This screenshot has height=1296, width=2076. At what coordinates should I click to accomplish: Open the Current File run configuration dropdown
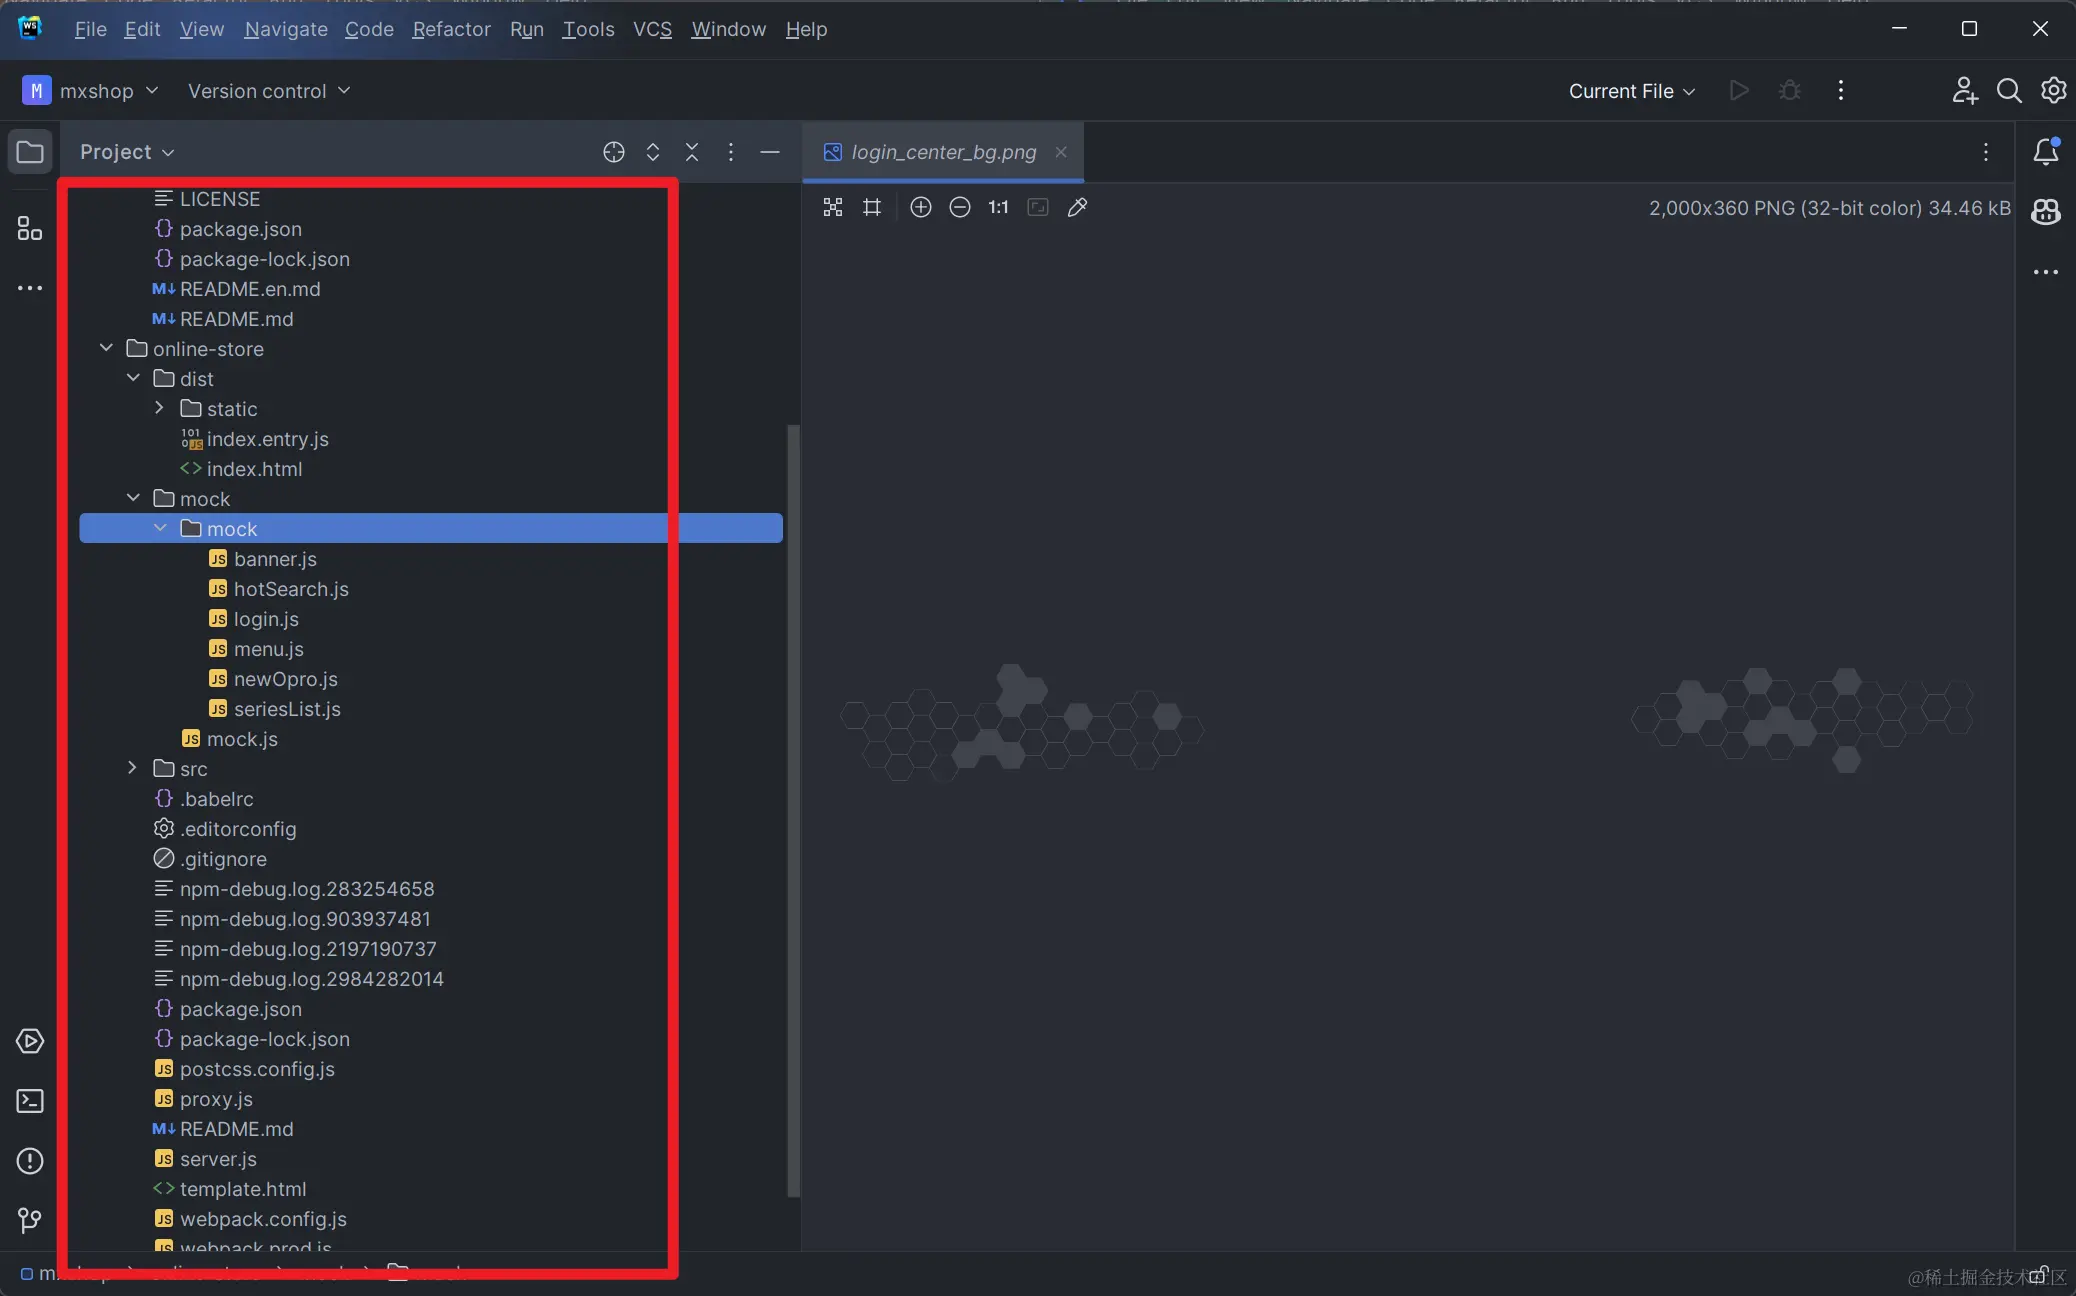pos(1631,91)
